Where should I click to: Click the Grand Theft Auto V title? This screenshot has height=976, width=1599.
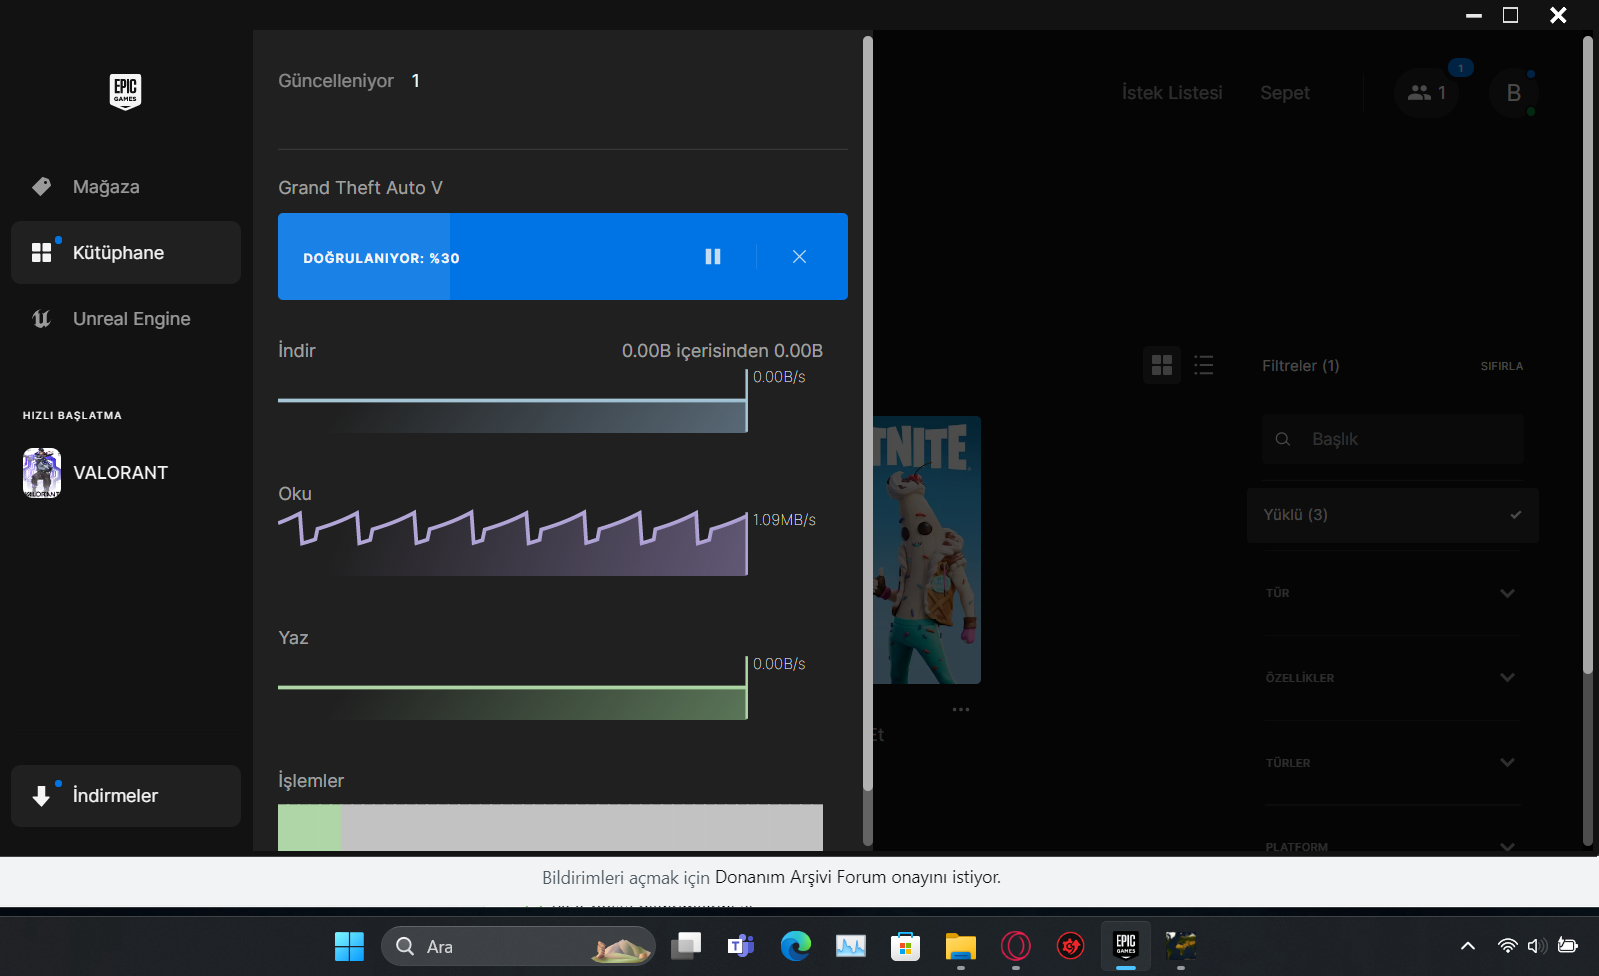(x=360, y=188)
